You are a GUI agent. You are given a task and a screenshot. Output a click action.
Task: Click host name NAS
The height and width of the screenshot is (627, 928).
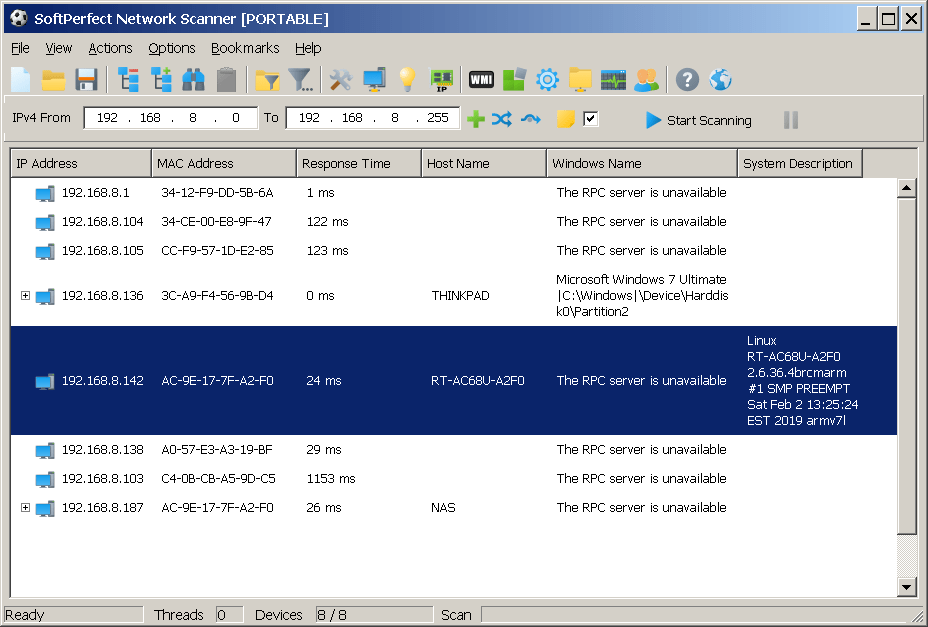(443, 507)
